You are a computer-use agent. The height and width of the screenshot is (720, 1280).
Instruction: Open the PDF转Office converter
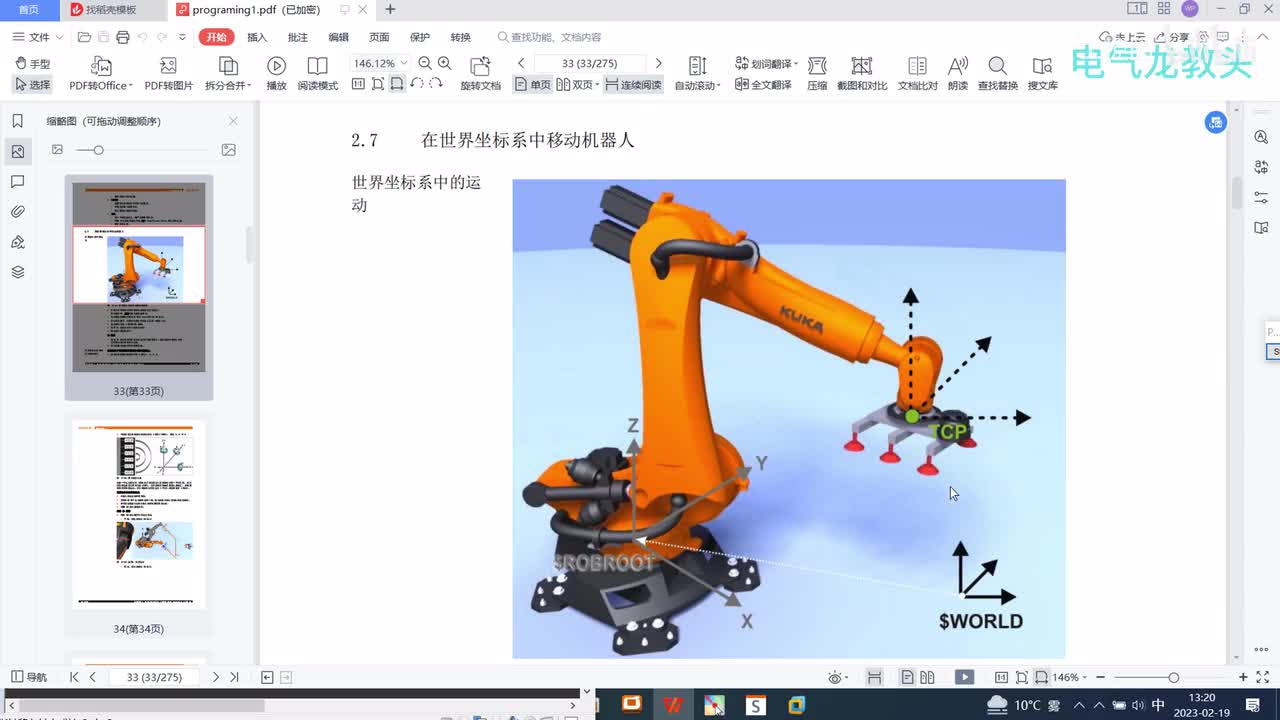[101, 74]
